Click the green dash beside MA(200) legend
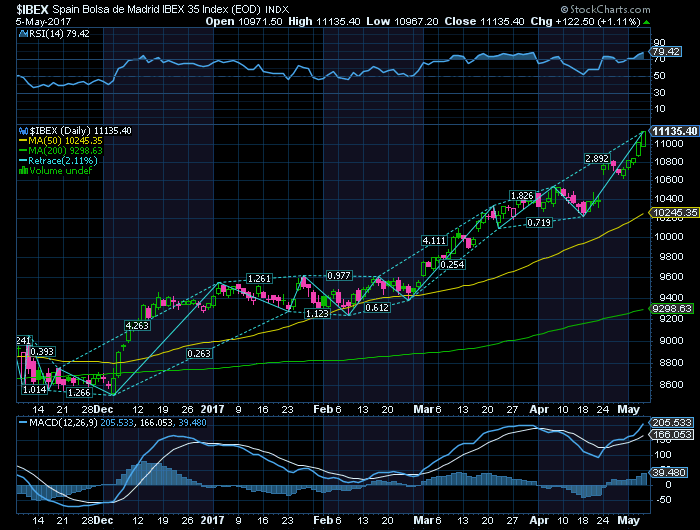The image size is (700, 530). (x=23, y=151)
